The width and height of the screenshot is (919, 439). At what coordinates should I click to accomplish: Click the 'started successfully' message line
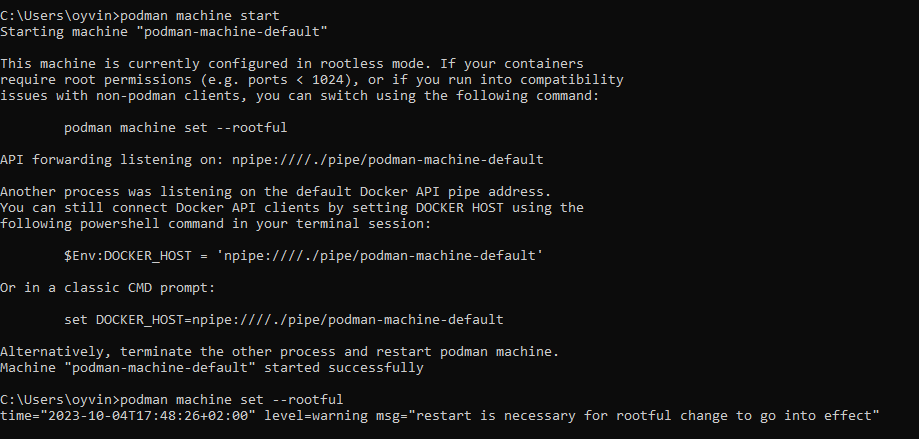click(x=212, y=367)
